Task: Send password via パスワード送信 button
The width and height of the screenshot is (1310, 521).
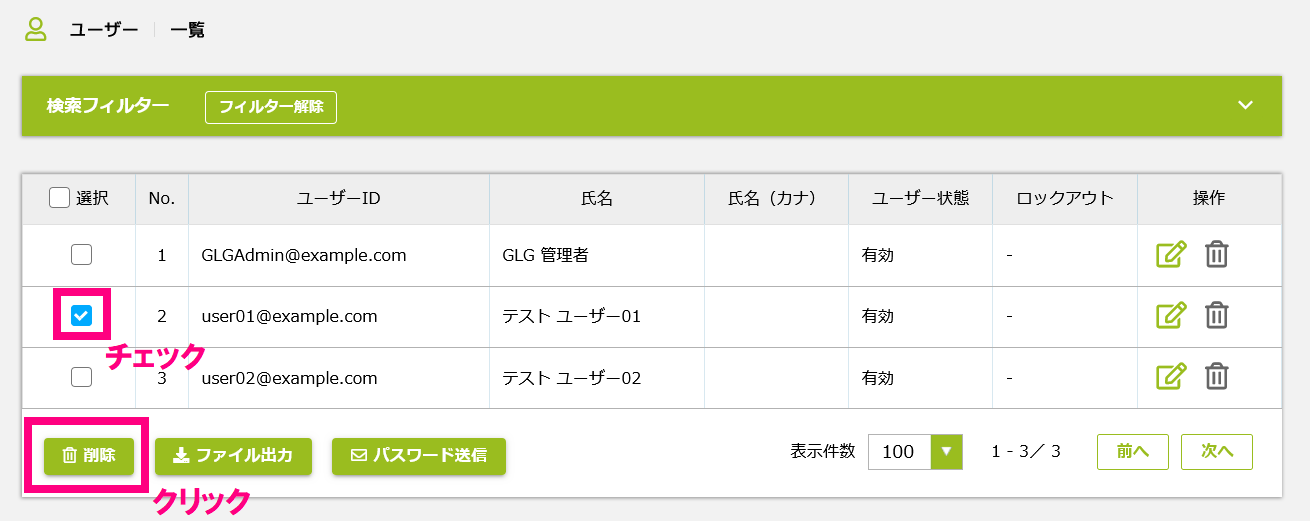Action: click(x=419, y=455)
